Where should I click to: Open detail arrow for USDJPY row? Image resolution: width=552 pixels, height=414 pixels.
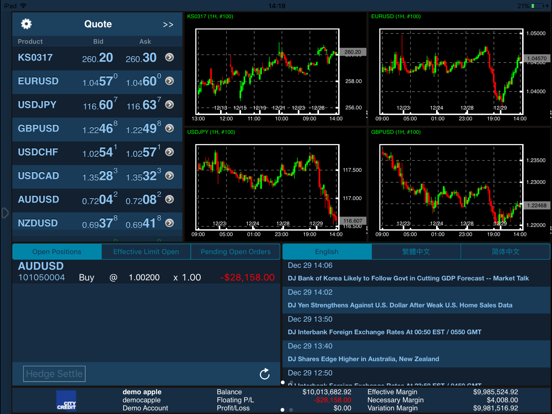click(169, 105)
